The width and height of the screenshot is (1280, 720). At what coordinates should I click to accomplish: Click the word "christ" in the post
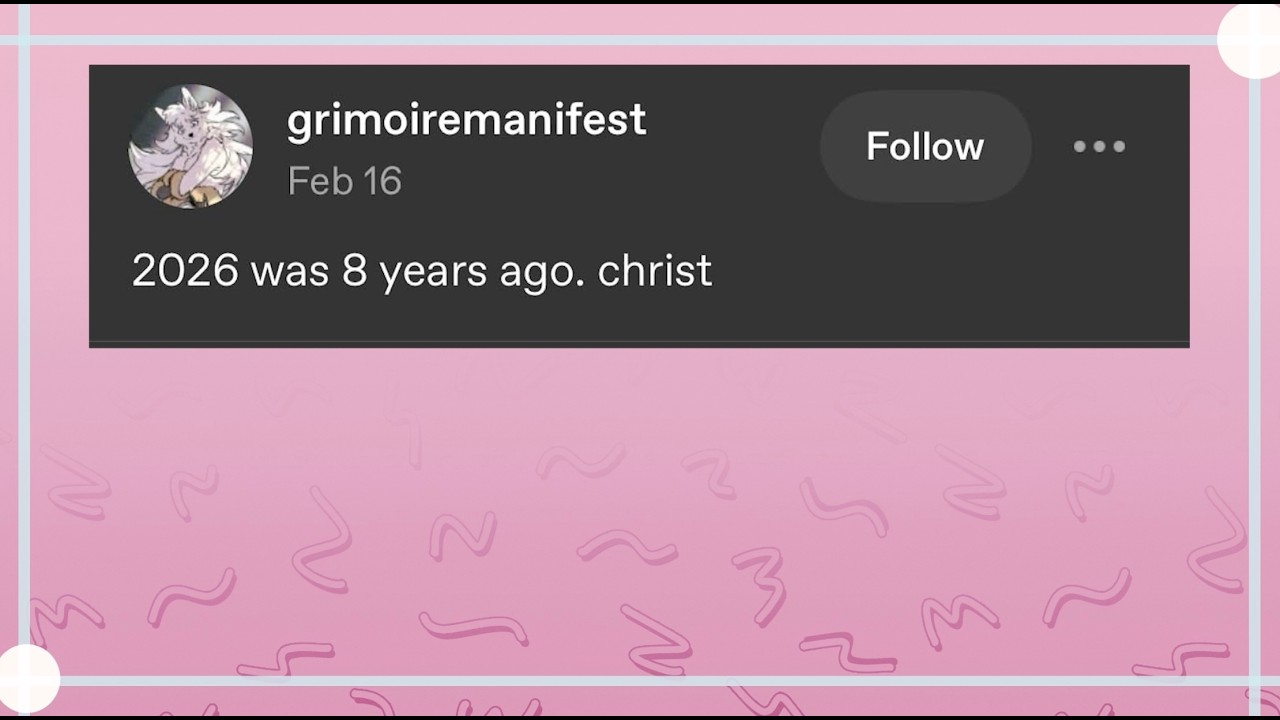pyautogui.click(x=654, y=271)
